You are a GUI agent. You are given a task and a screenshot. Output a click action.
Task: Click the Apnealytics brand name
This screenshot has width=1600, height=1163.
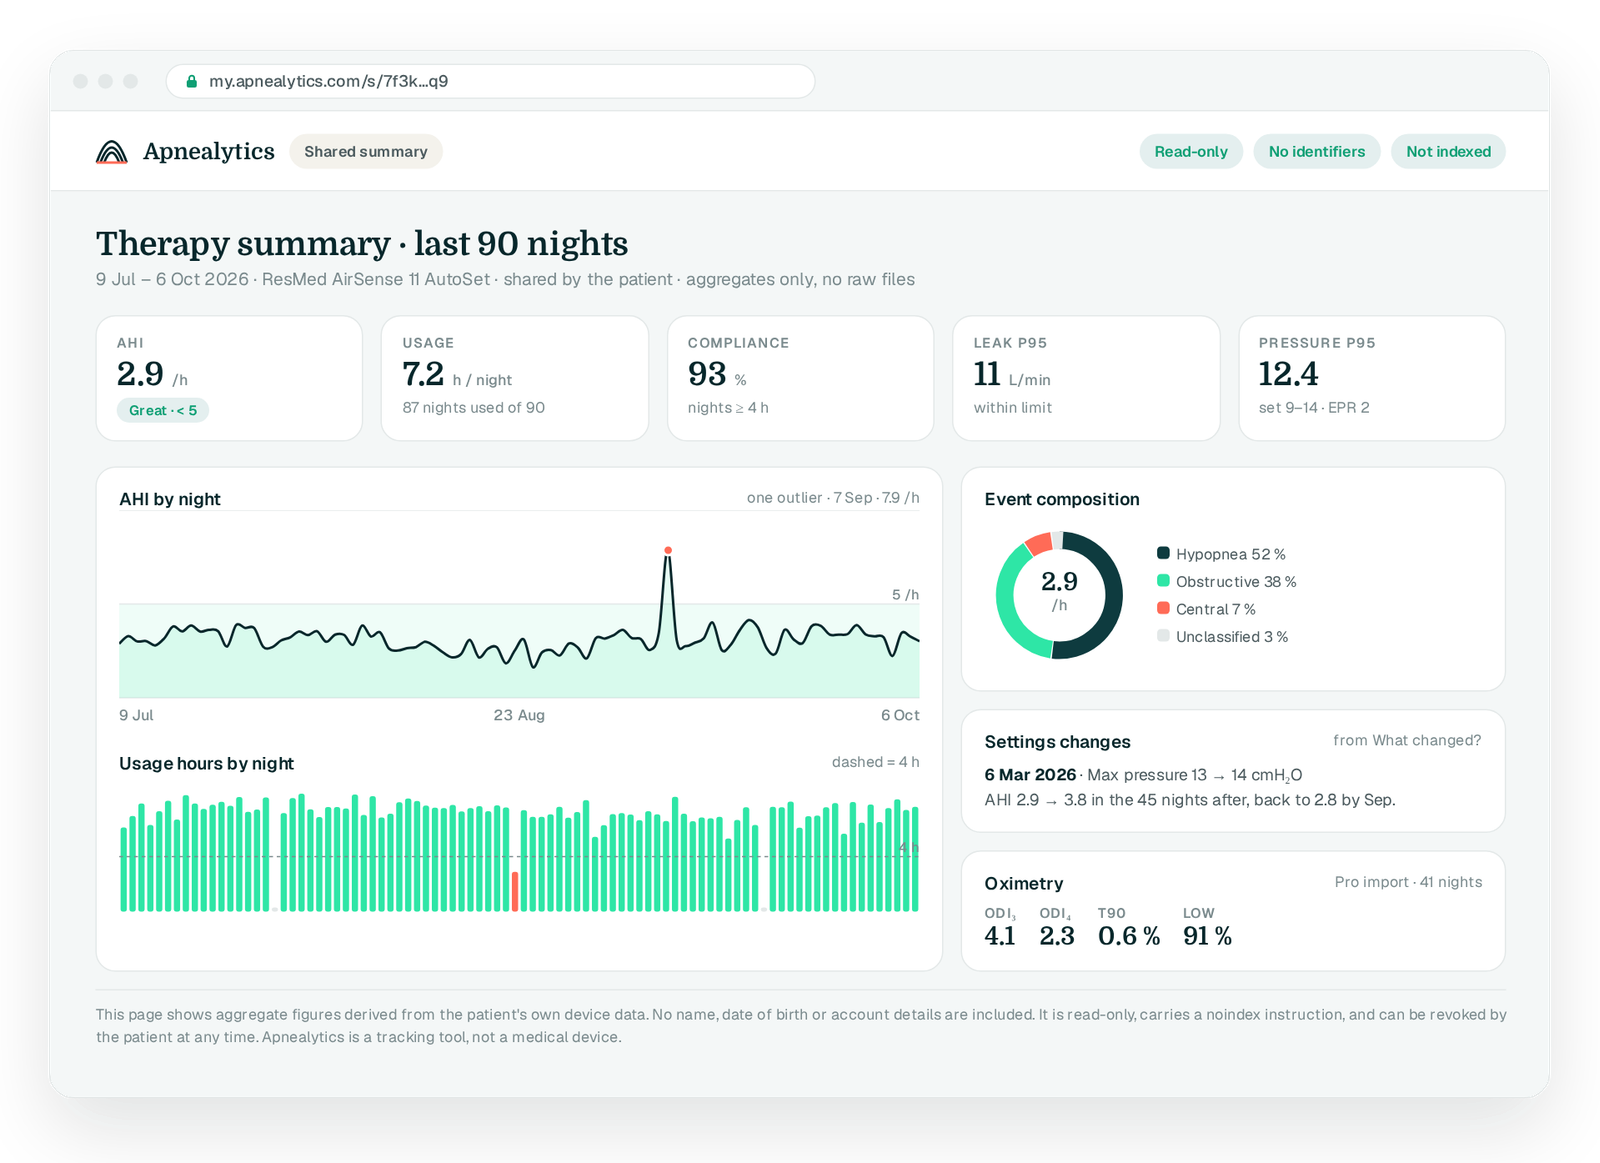click(x=209, y=151)
